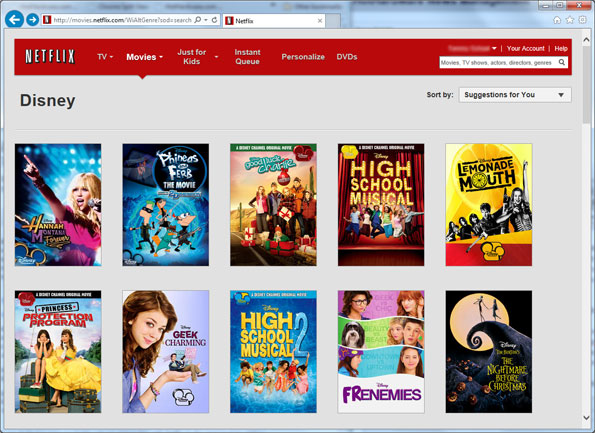Open Princess Protection Program poster
This screenshot has height=433, width=595.
click(58, 352)
